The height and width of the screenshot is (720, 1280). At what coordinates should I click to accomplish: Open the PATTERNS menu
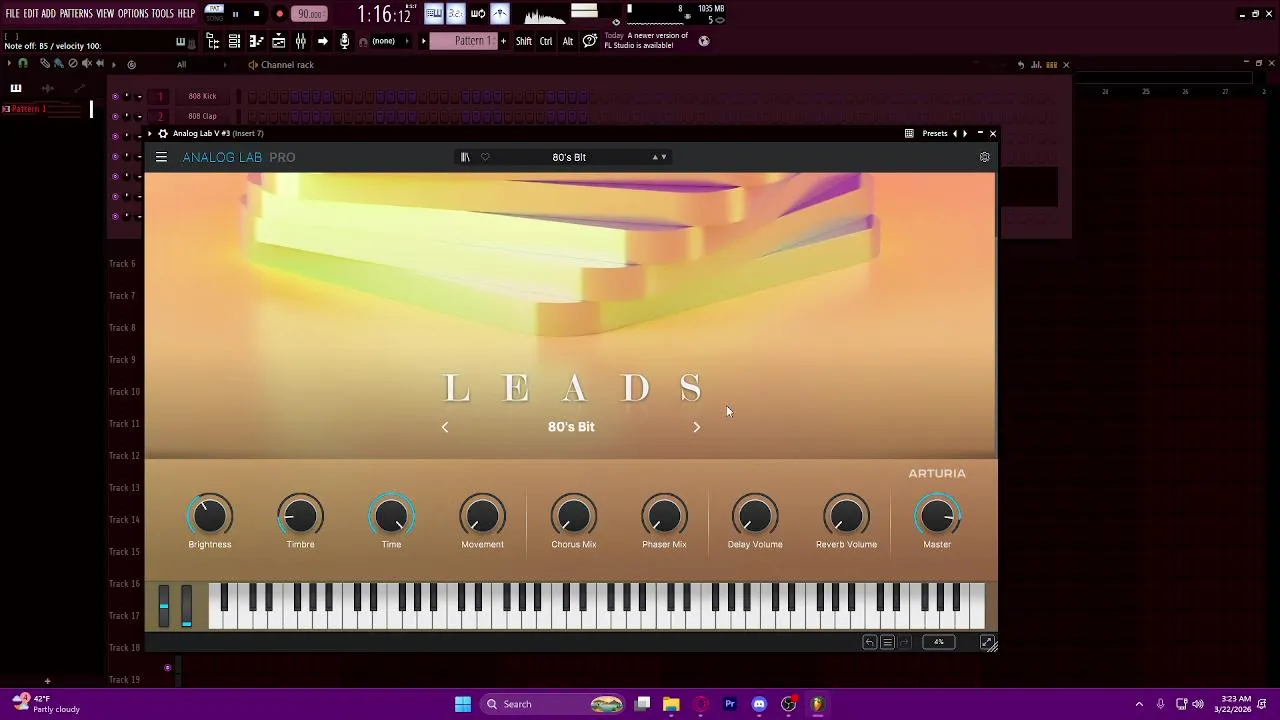click(x=76, y=14)
